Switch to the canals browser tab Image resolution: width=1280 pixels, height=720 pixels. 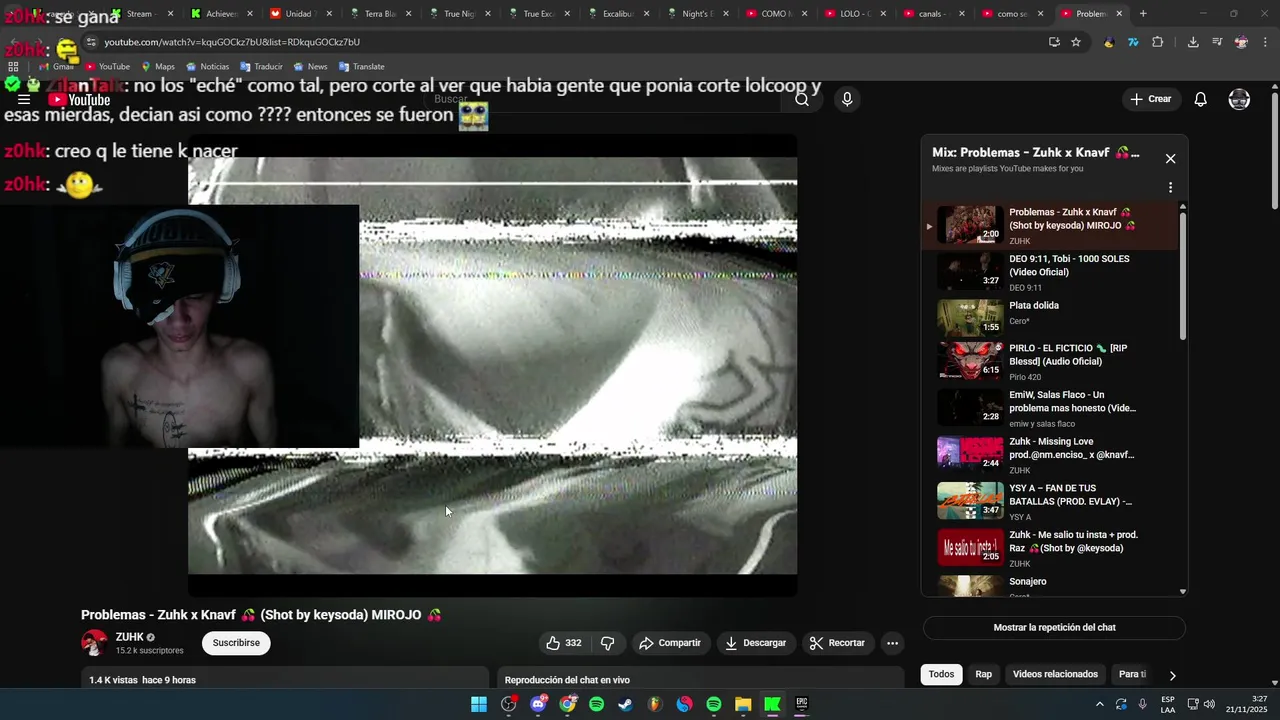[x=932, y=14]
